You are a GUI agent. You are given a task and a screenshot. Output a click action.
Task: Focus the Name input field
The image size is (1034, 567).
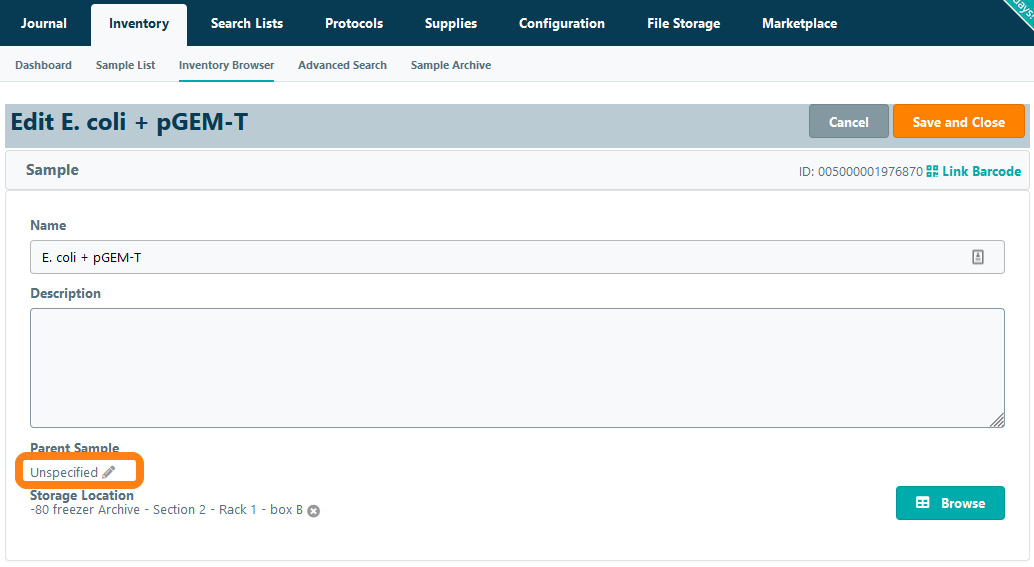(x=500, y=257)
